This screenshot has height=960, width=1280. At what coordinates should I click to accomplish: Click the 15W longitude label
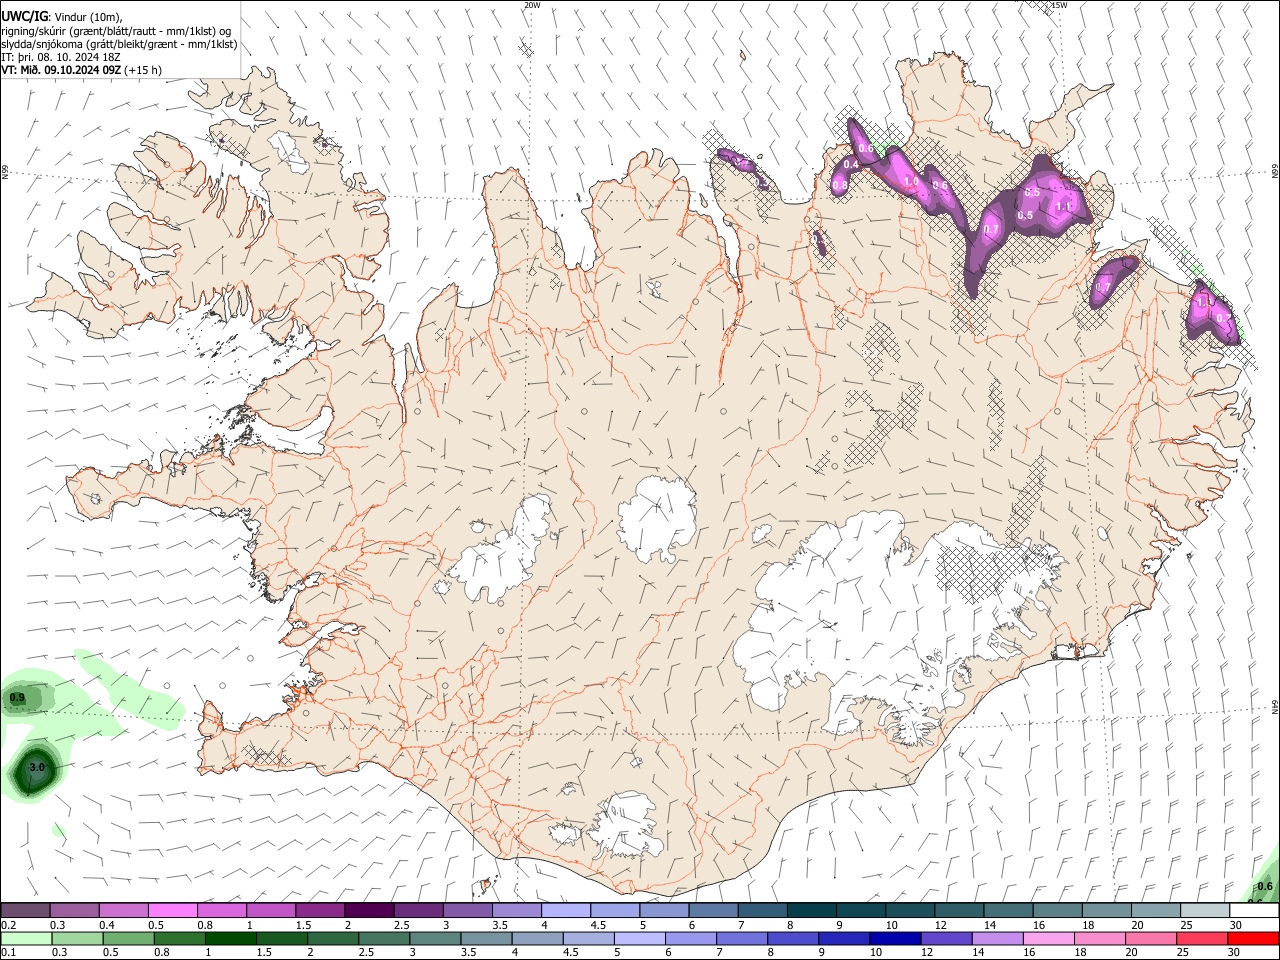[x=1059, y=5]
